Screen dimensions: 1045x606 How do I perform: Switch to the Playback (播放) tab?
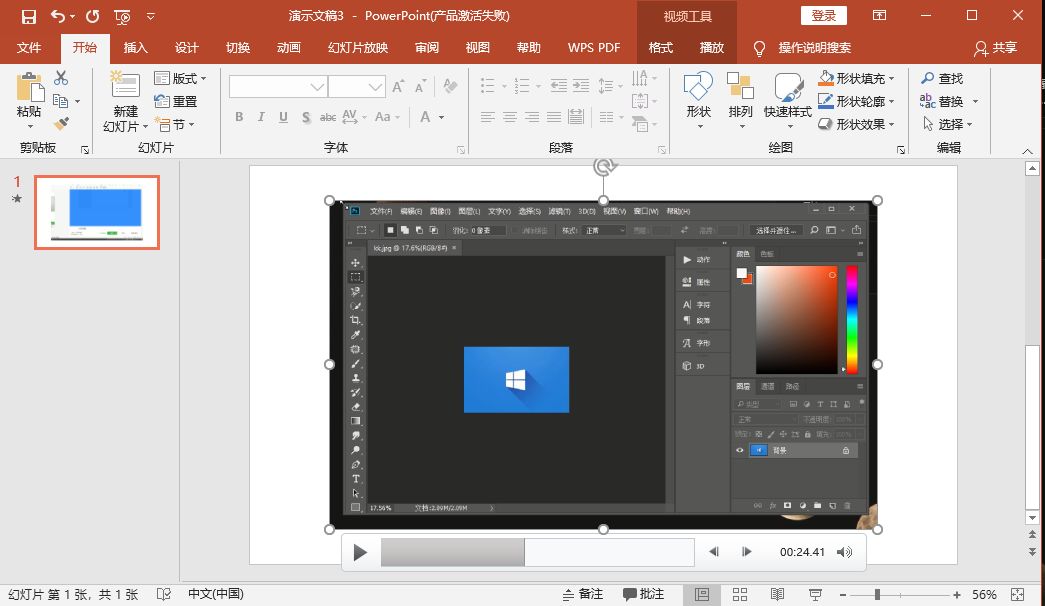711,48
